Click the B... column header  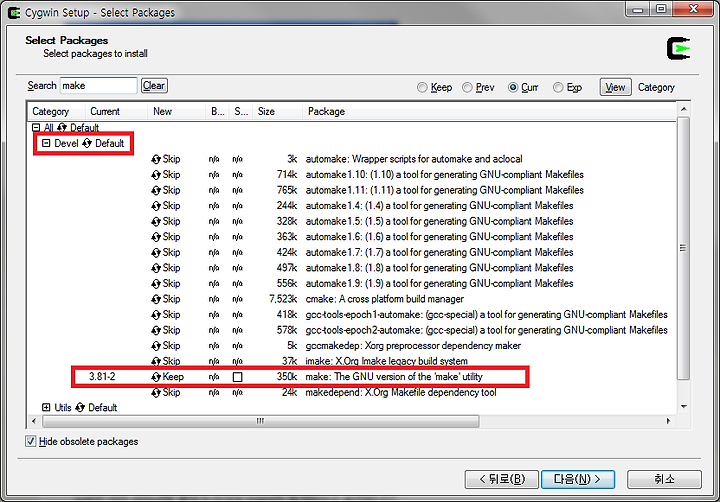tap(218, 112)
